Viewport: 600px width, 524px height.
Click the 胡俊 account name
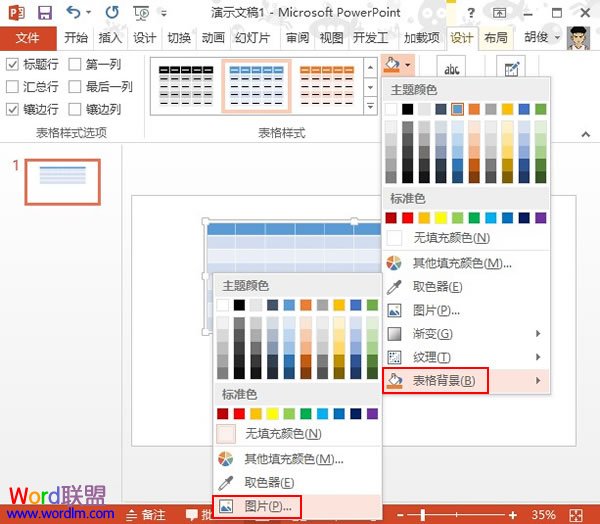(x=536, y=38)
